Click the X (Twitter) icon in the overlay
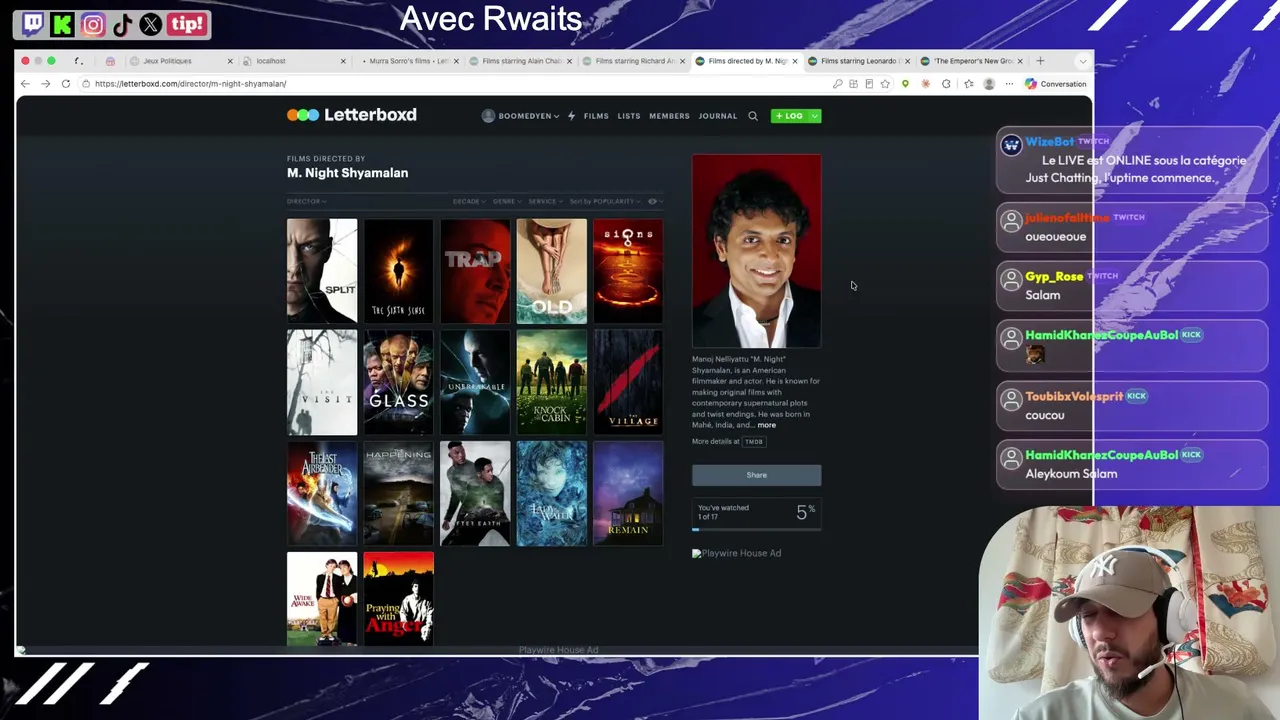 click(x=151, y=24)
